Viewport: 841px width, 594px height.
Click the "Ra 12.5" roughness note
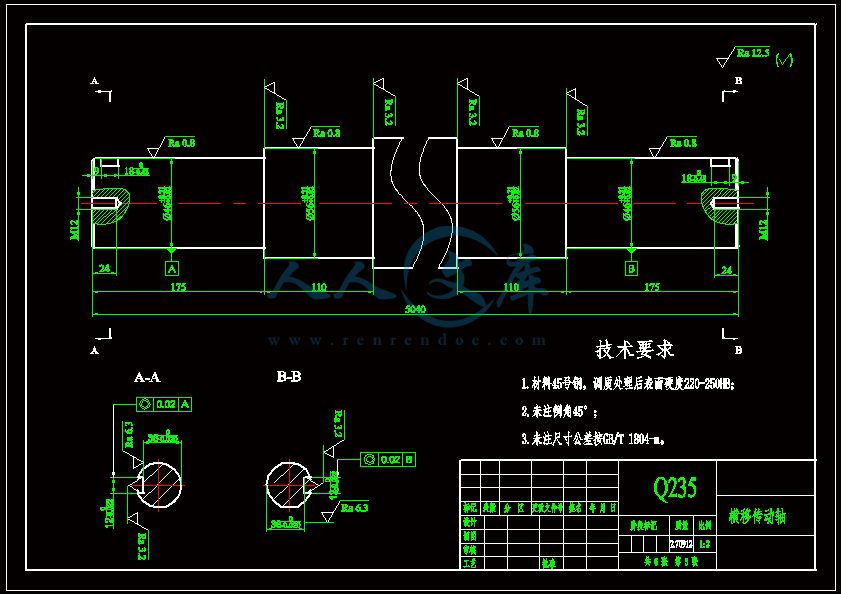(x=753, y=53)
